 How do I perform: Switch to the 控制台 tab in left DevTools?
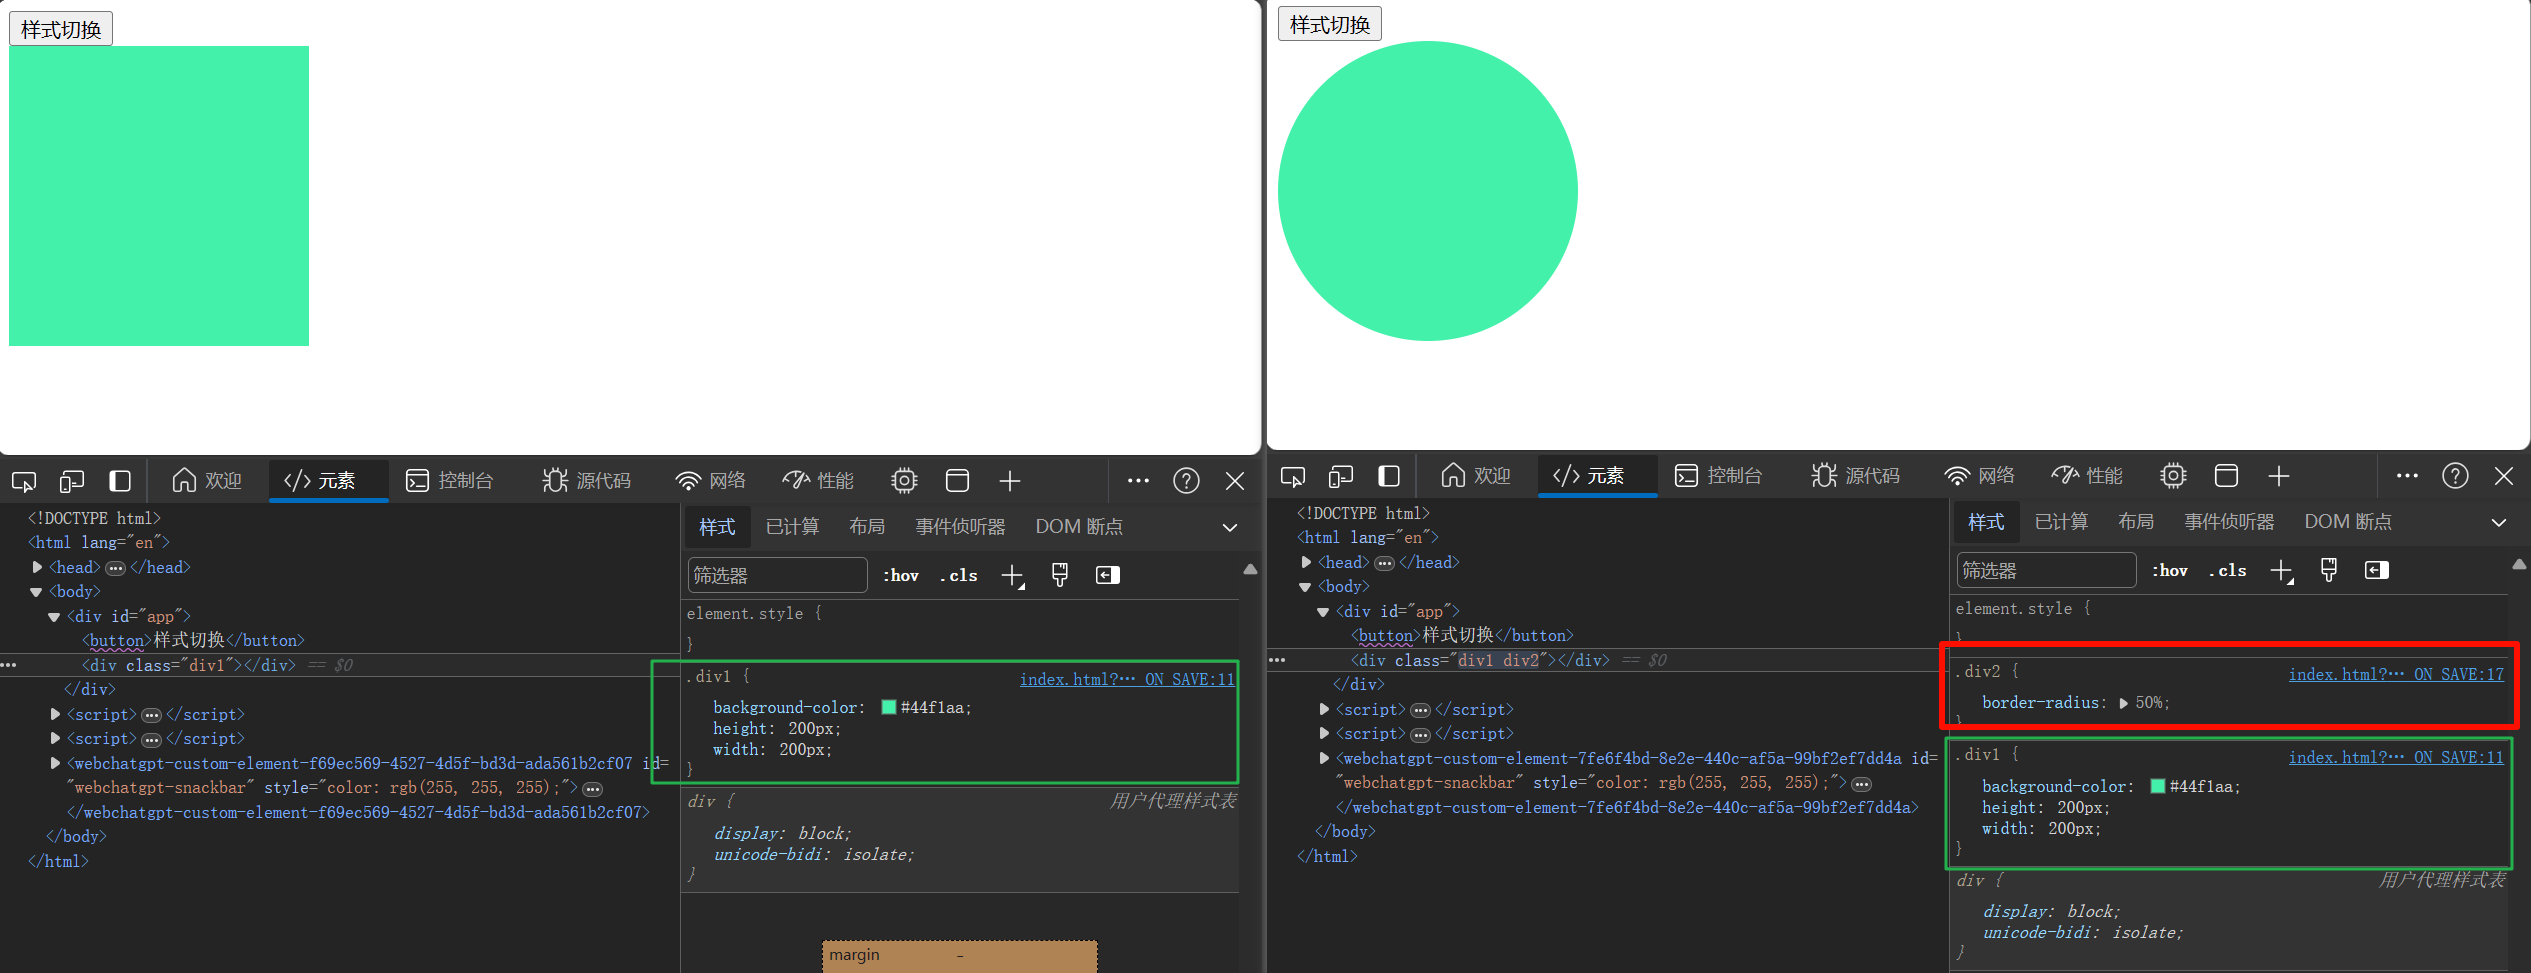(x=450, y=481)
